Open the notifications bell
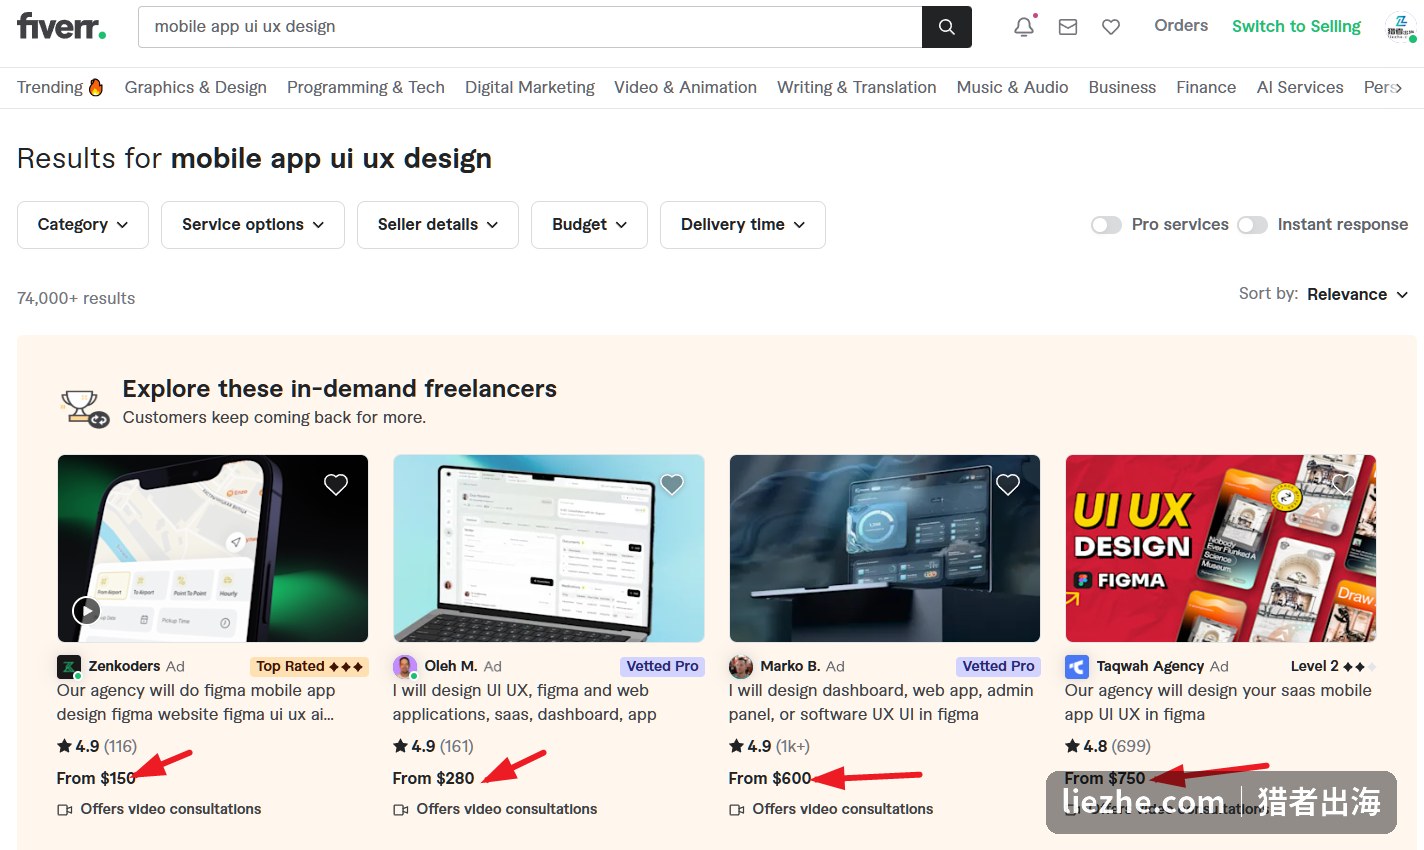This screenshot has width=1424, height=850. point(1024,27)
